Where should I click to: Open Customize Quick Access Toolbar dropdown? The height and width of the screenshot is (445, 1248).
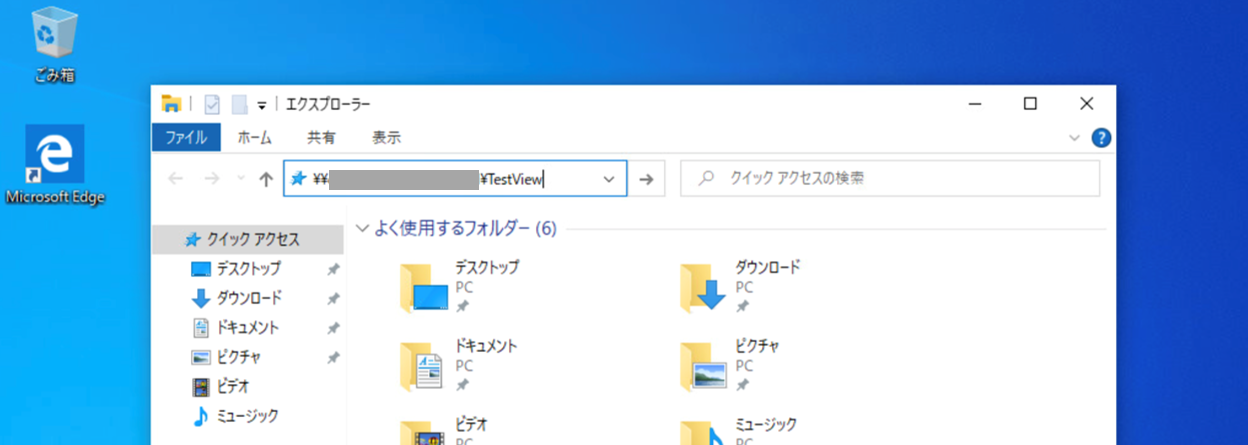(262, 105)
